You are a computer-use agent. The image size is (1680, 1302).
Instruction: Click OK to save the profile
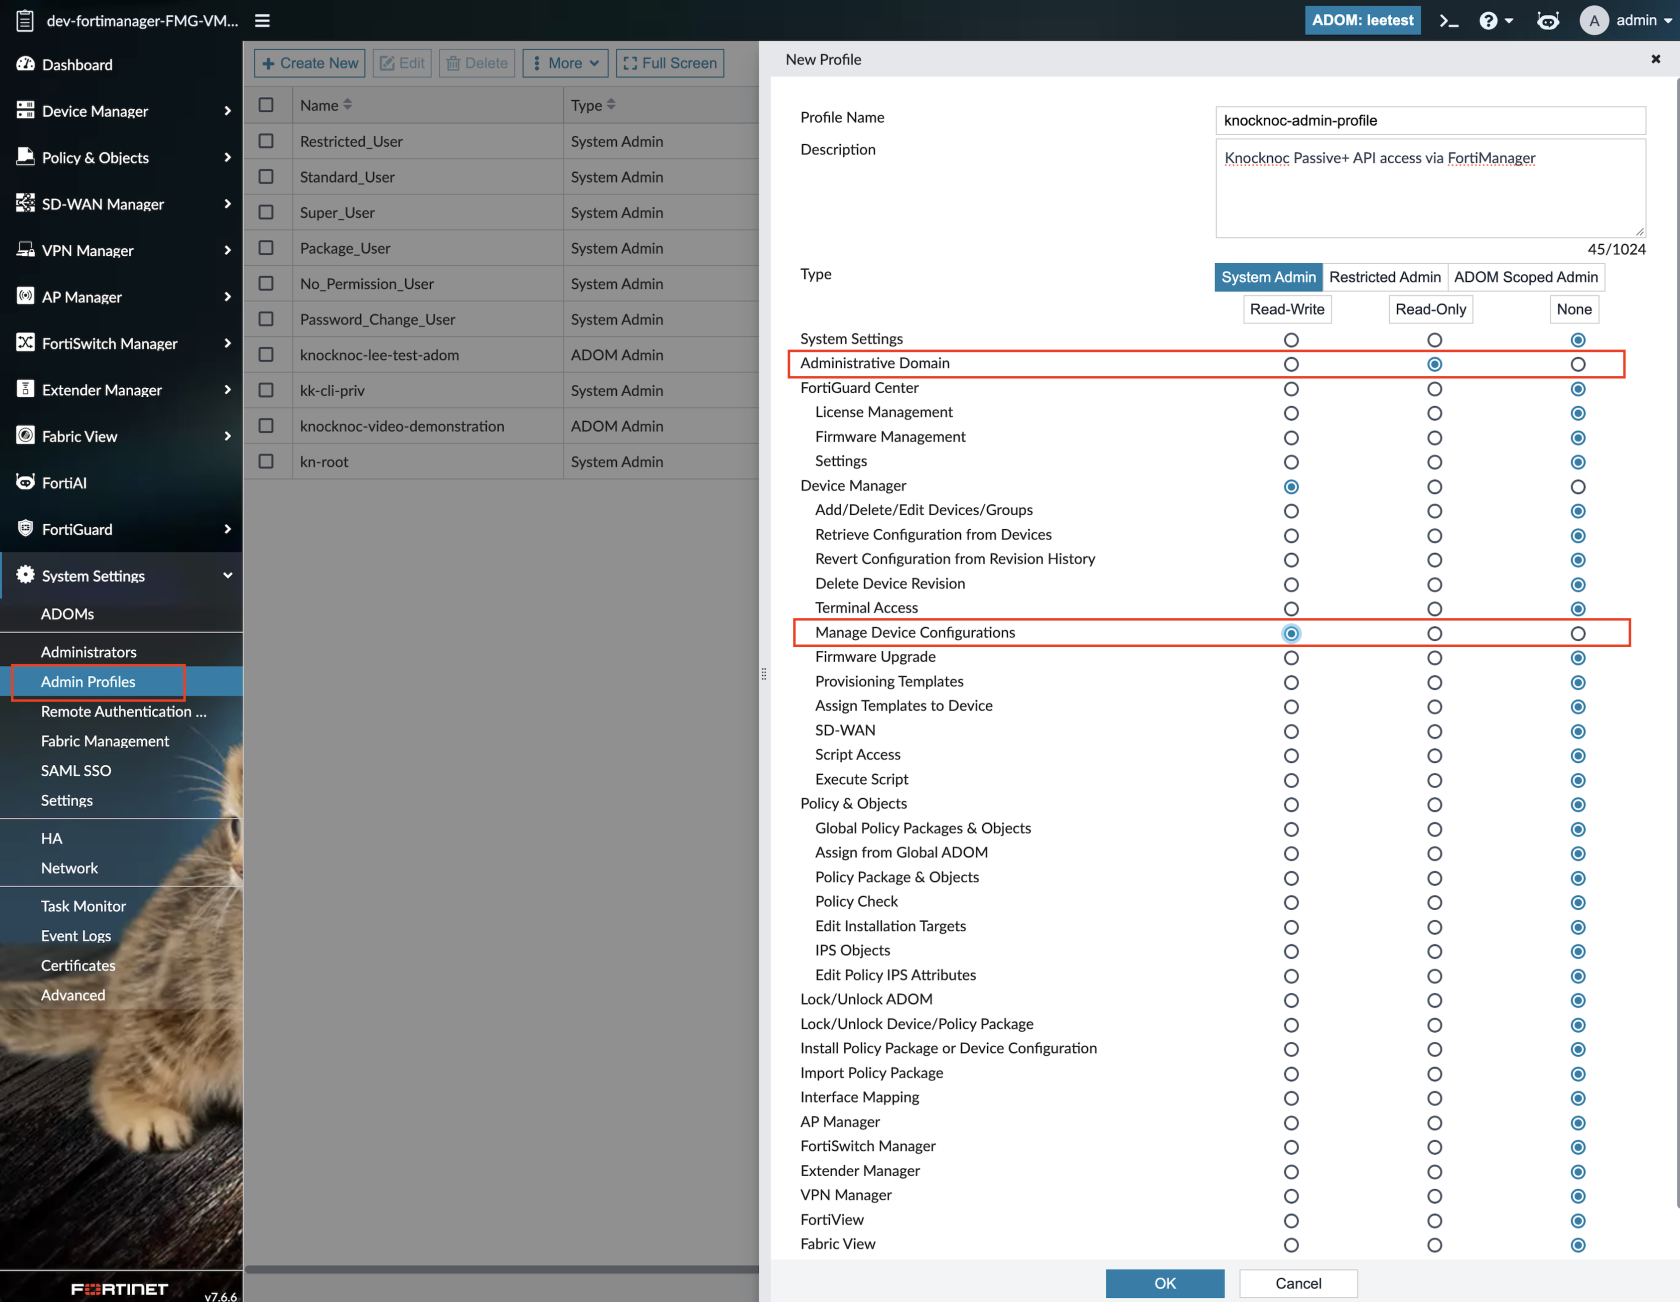pos(1165,1283)
